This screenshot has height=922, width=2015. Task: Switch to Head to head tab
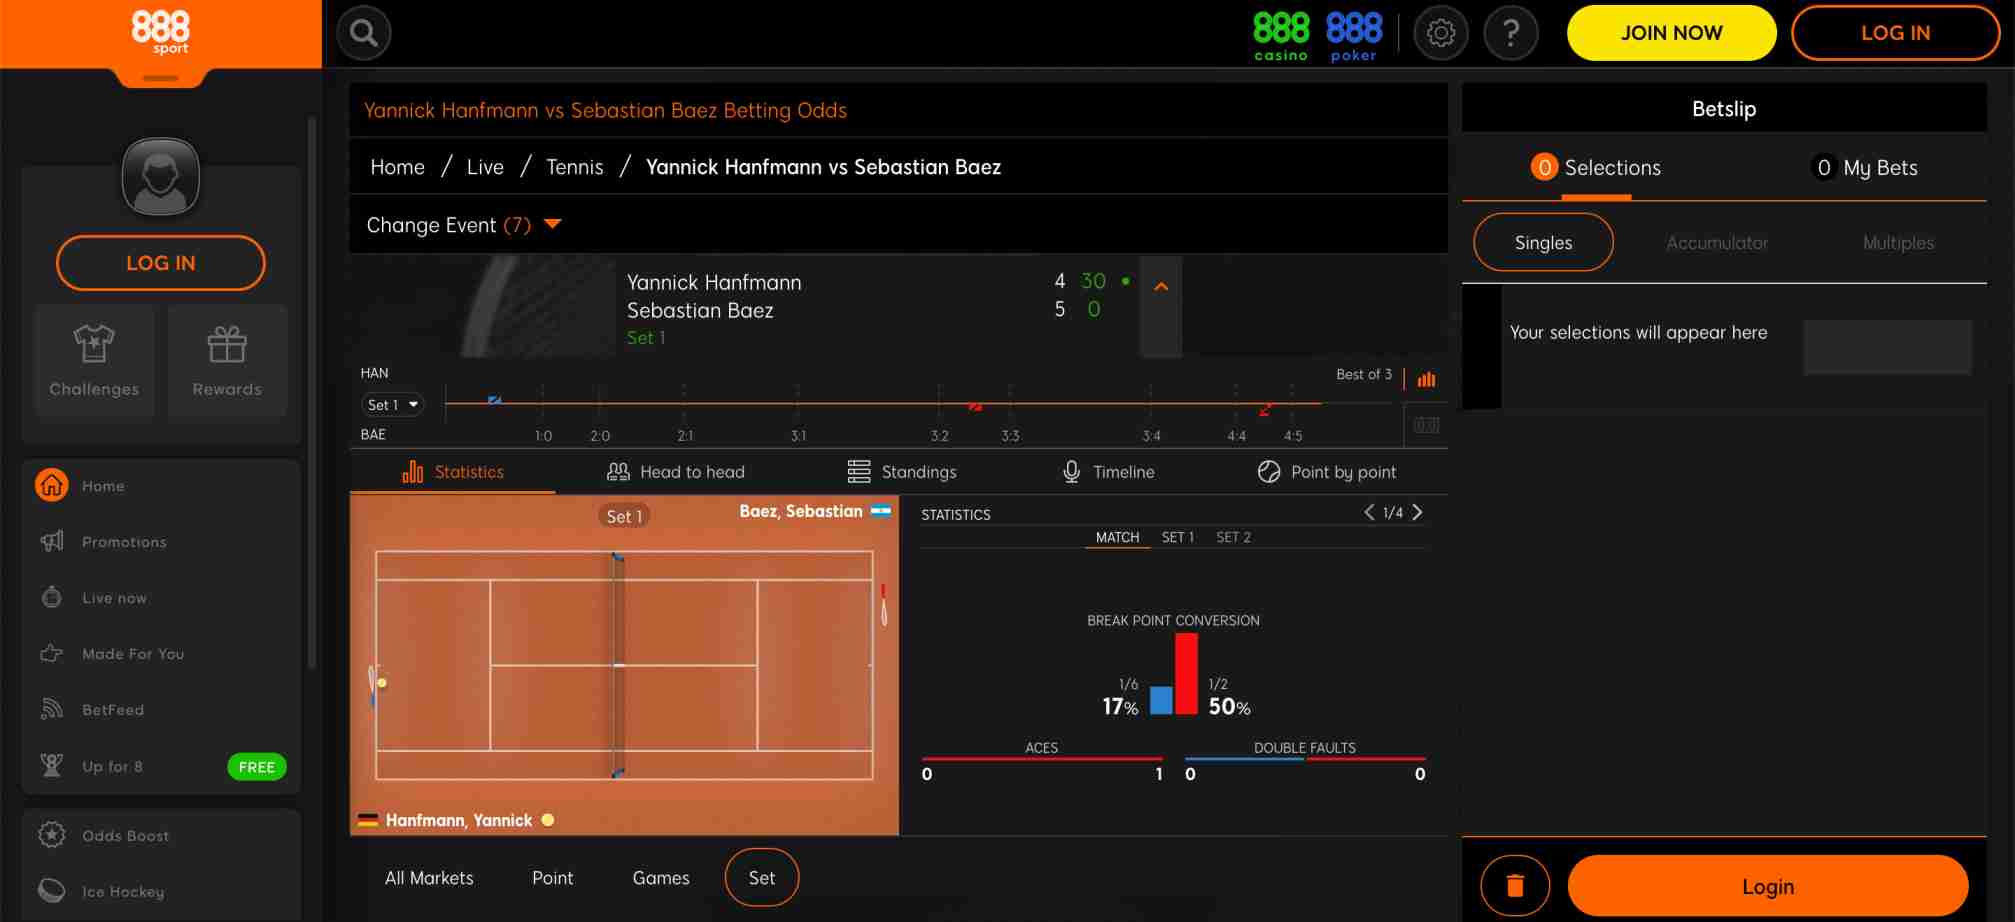pos(676,472)
